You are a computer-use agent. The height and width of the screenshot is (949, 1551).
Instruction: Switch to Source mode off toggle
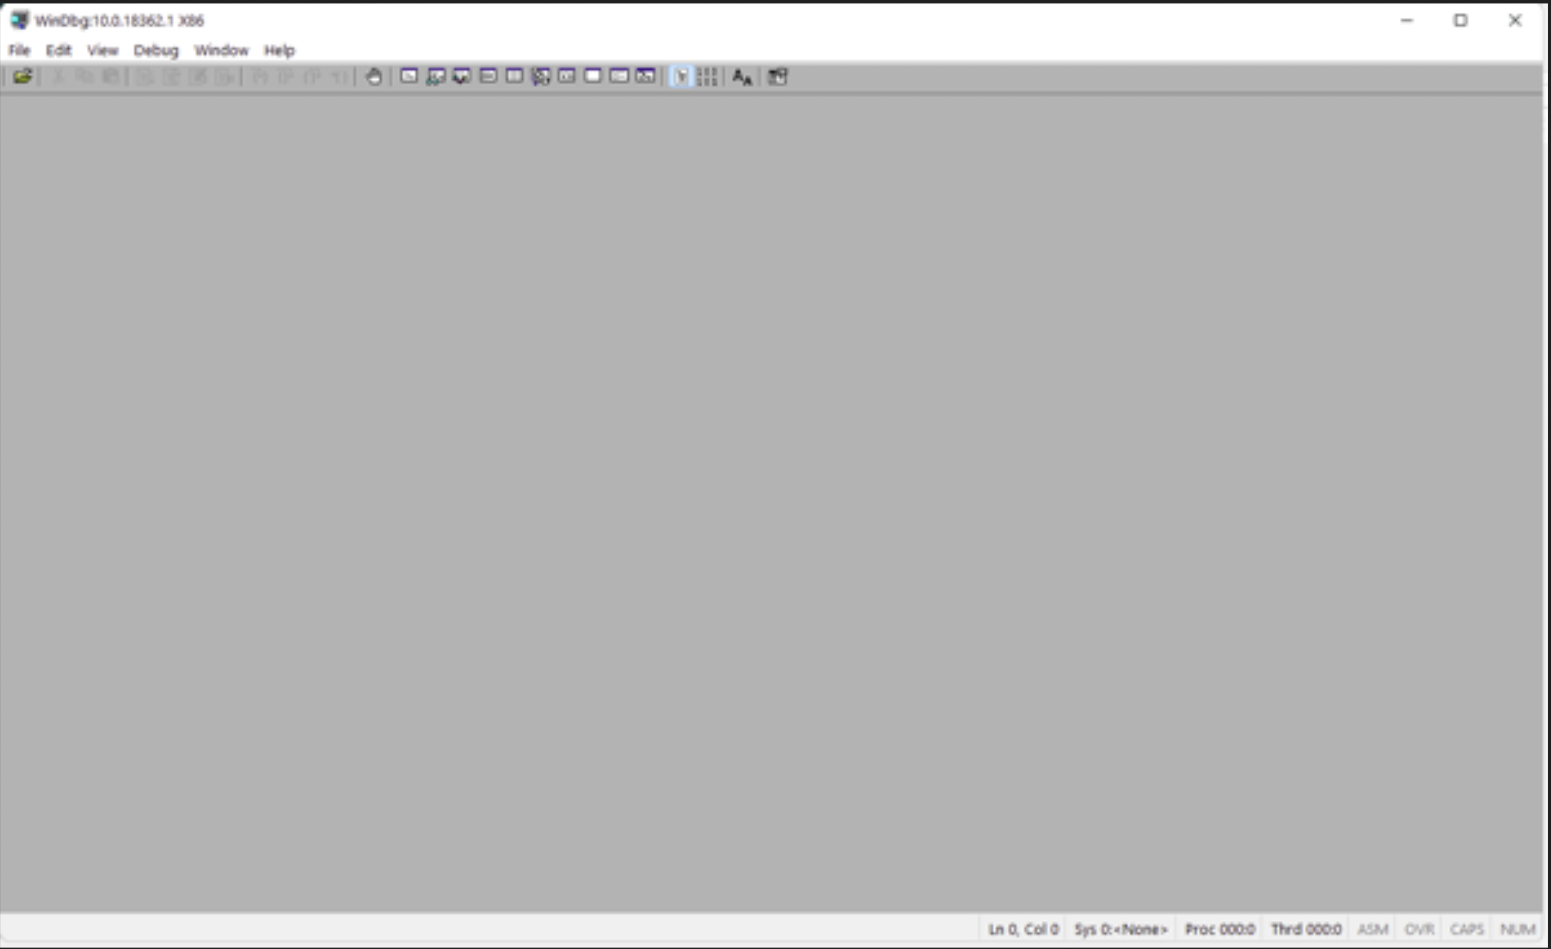[707, 77]
